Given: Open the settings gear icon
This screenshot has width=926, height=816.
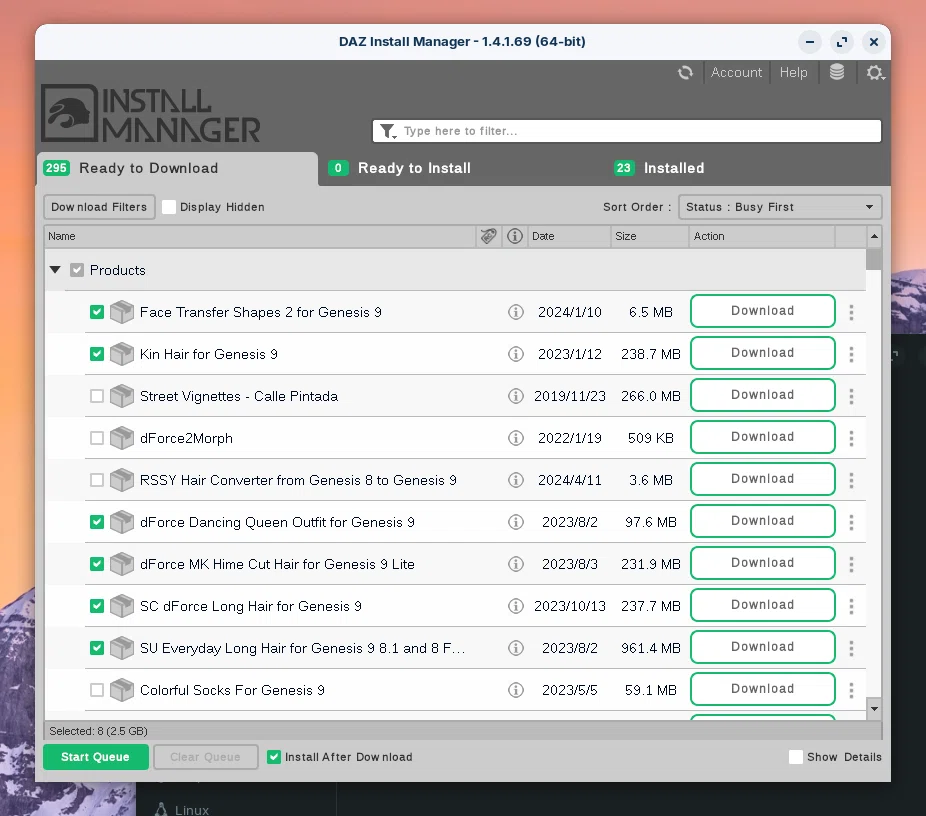Looking at the screenshot, I should click(x=875, y=73).
